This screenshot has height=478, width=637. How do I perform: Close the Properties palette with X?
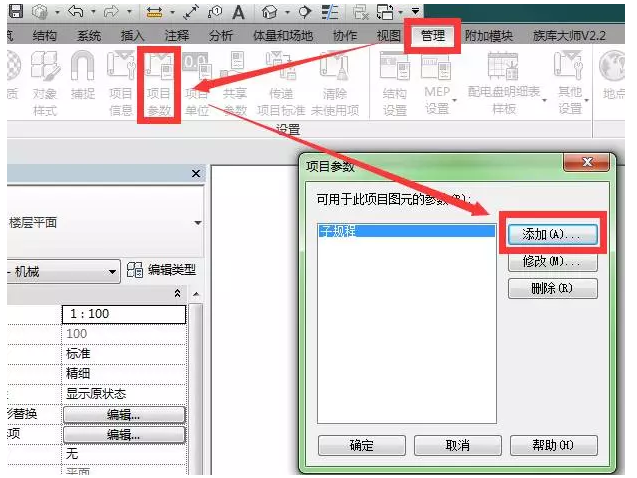pos(196,173)
